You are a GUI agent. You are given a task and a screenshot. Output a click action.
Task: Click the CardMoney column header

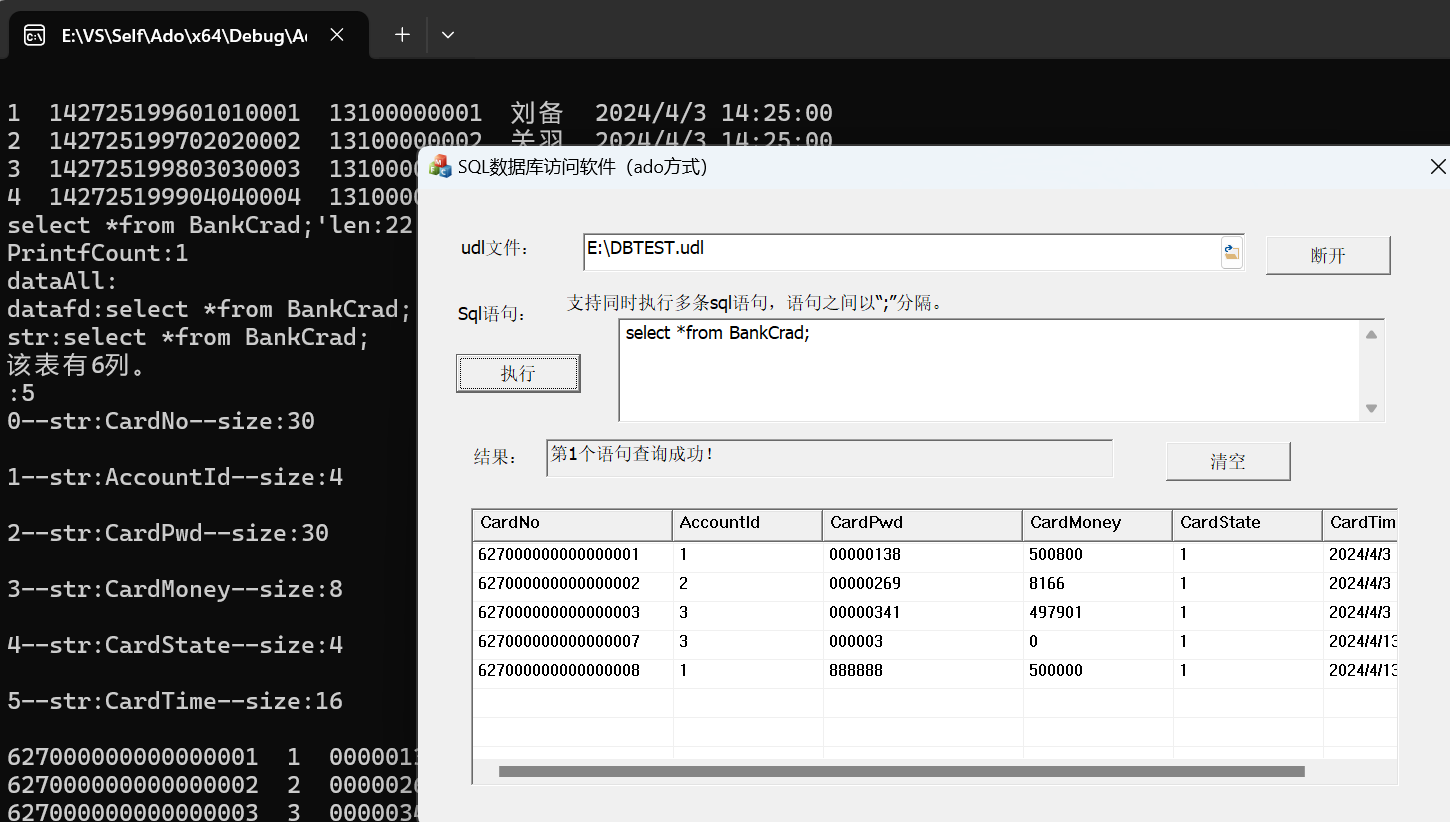1097,523
